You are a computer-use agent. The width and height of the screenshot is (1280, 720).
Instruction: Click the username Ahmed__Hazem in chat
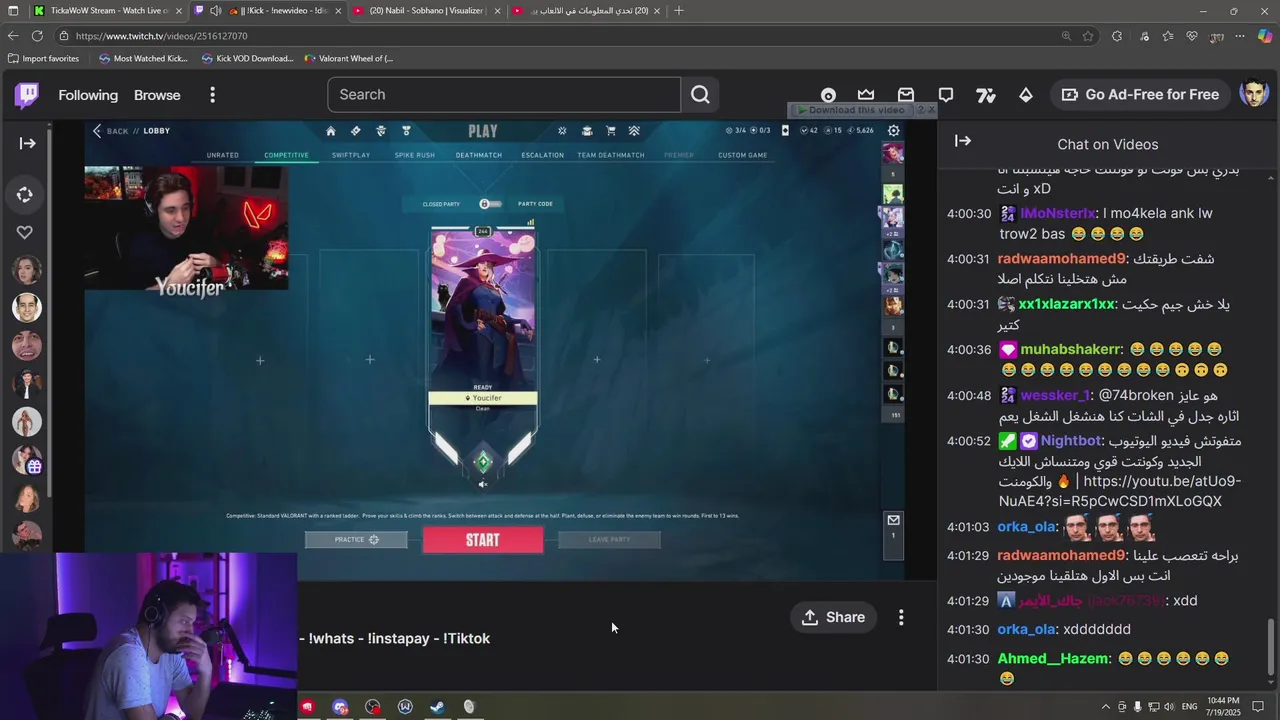pyautogui.click(x=1053, y=659)
